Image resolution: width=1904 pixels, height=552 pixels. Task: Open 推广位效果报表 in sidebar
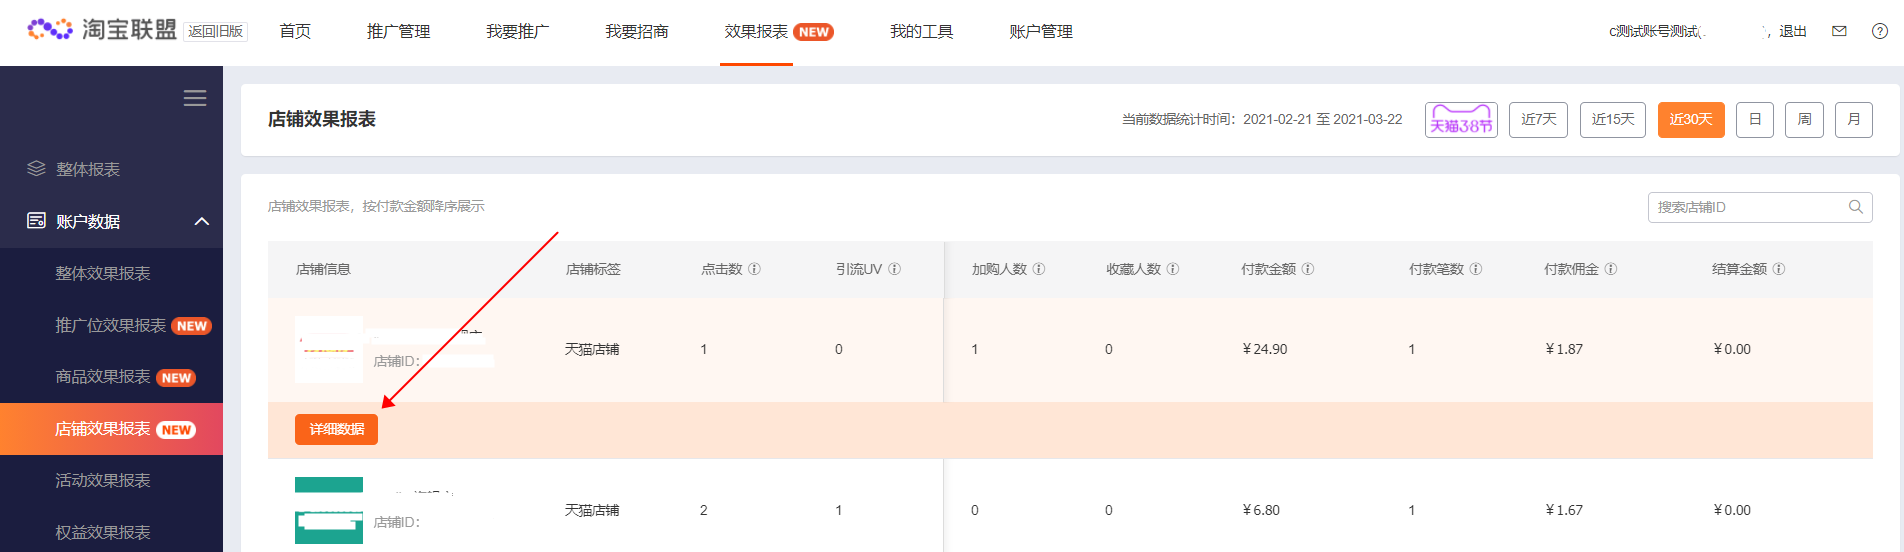pos(111,325)
